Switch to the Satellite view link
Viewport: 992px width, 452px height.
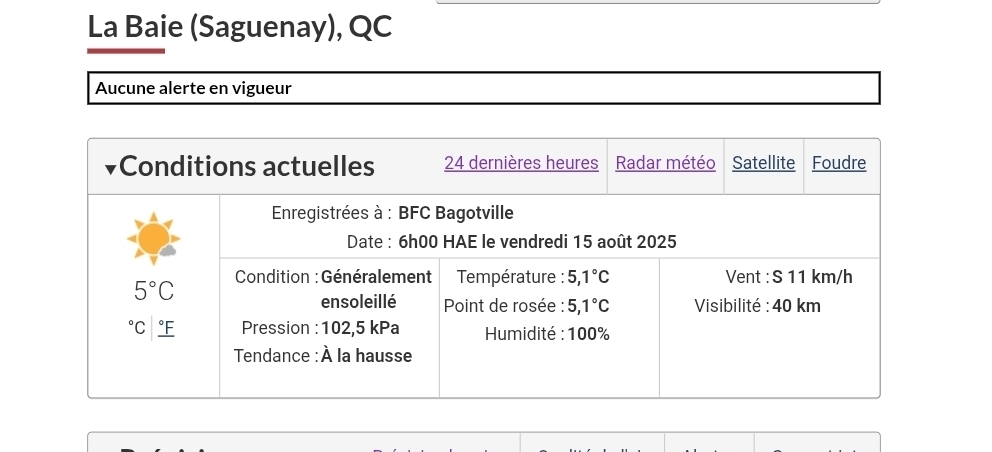tap(763, 163)
